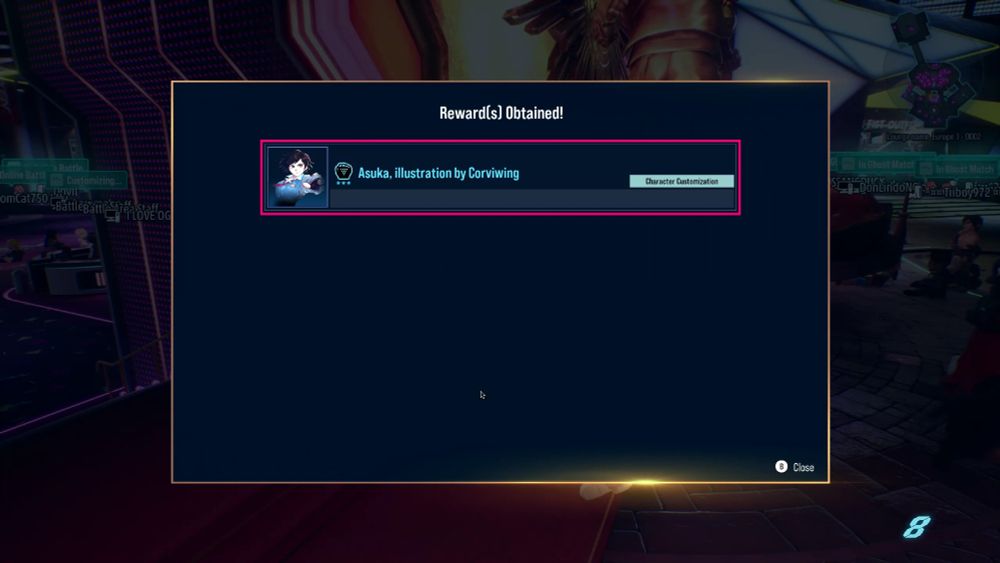The width and height of the screenshot is (1000, 563).
Task: Select the "Asuka, illustration by Corviwing" reward text
Action: 438,173
